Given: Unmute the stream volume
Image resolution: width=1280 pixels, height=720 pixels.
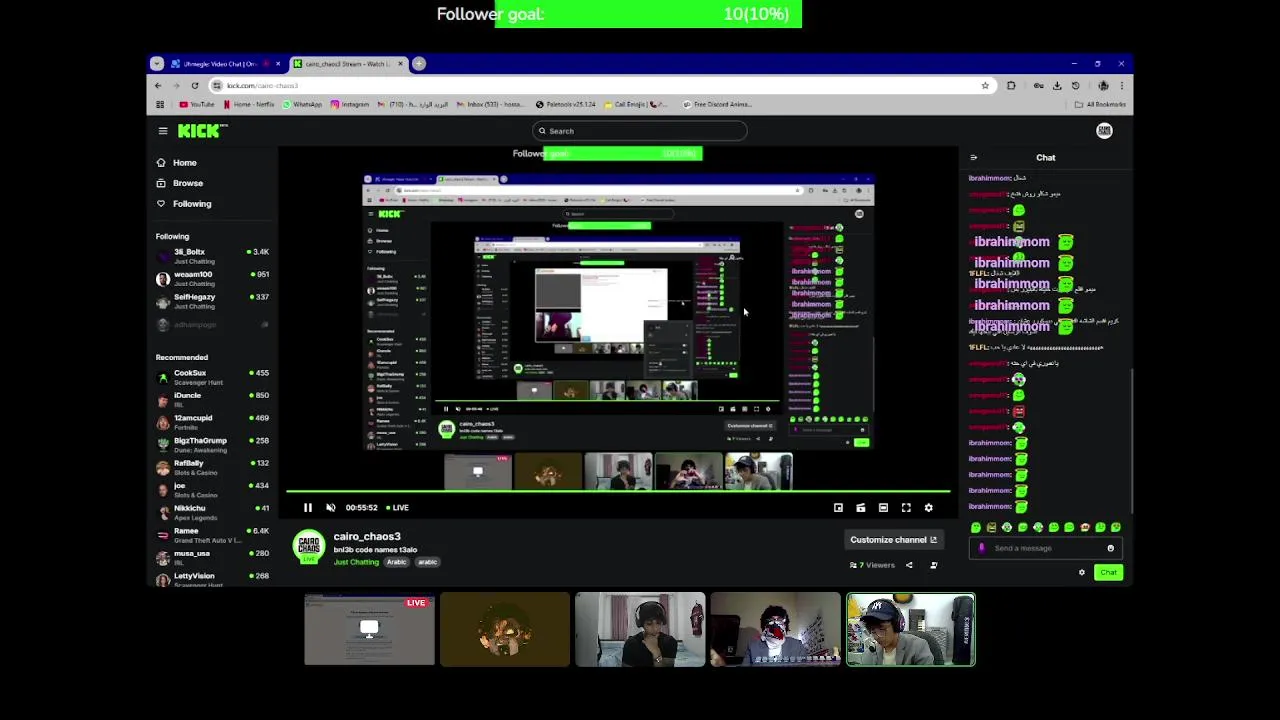Looking at the screenshot, I should point(331,507).
